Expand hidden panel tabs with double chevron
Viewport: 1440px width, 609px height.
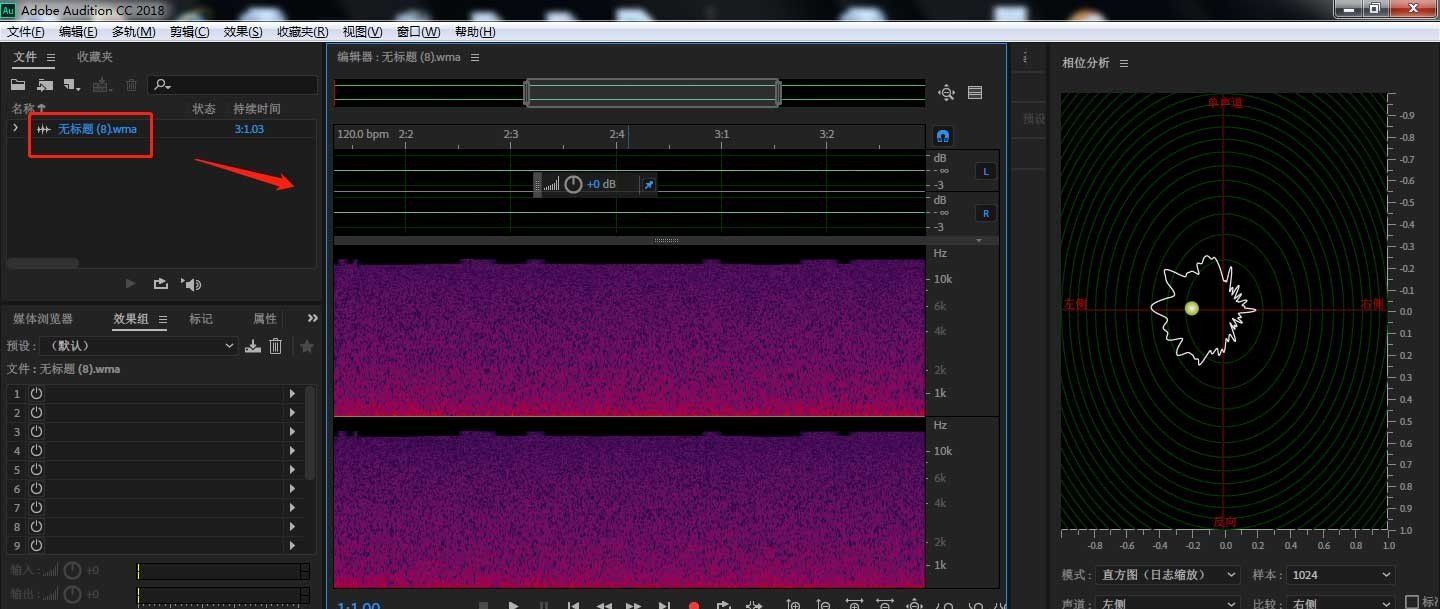[312, 318]
